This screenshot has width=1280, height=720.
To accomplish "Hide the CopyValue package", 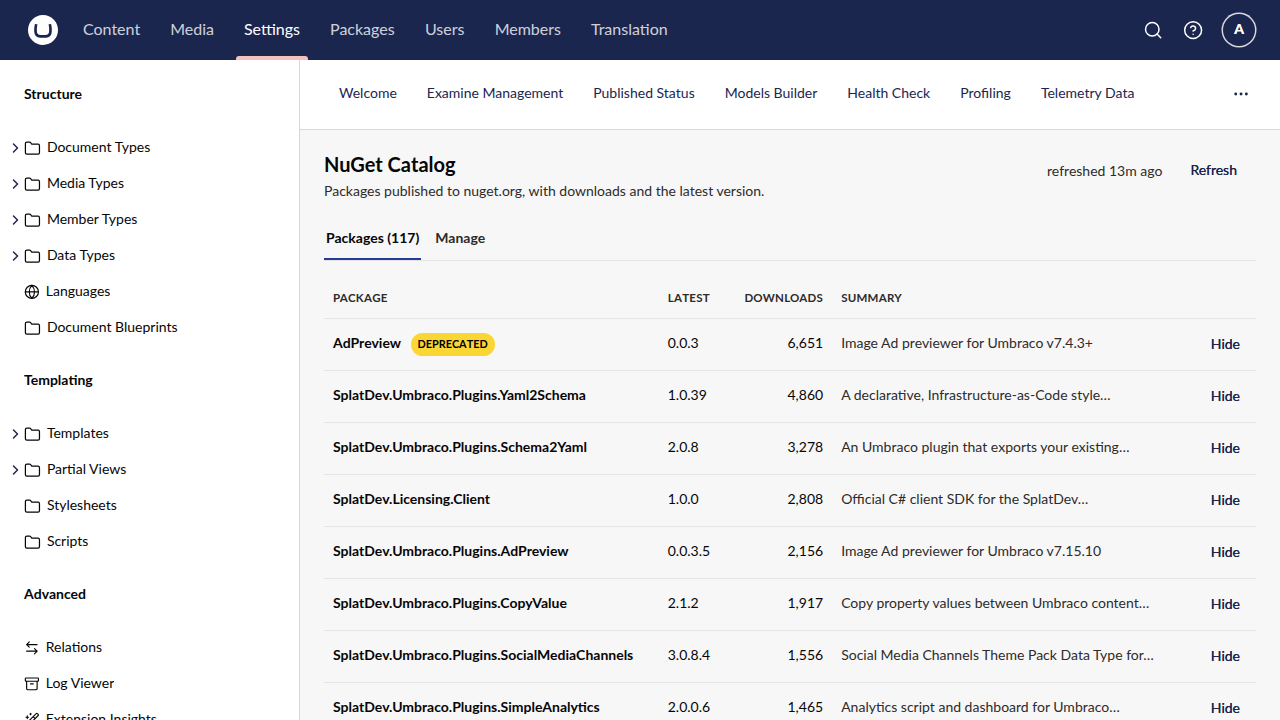I will pyautogui.click(x=1225, y=604).
